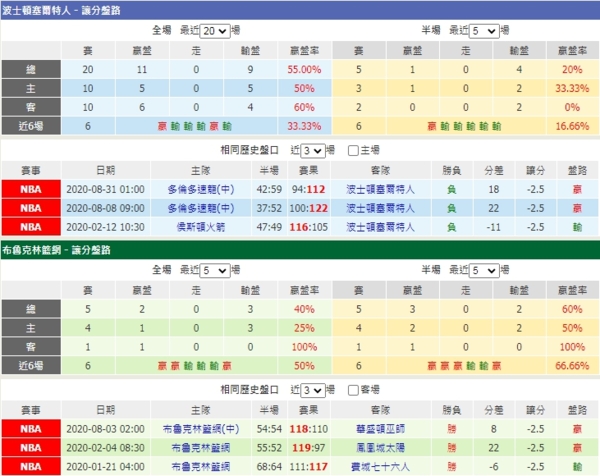Open 波士頓塞爾特人 link in 2020-08-31 row
The image size is (600, 476).
click(x=380, y=189)
